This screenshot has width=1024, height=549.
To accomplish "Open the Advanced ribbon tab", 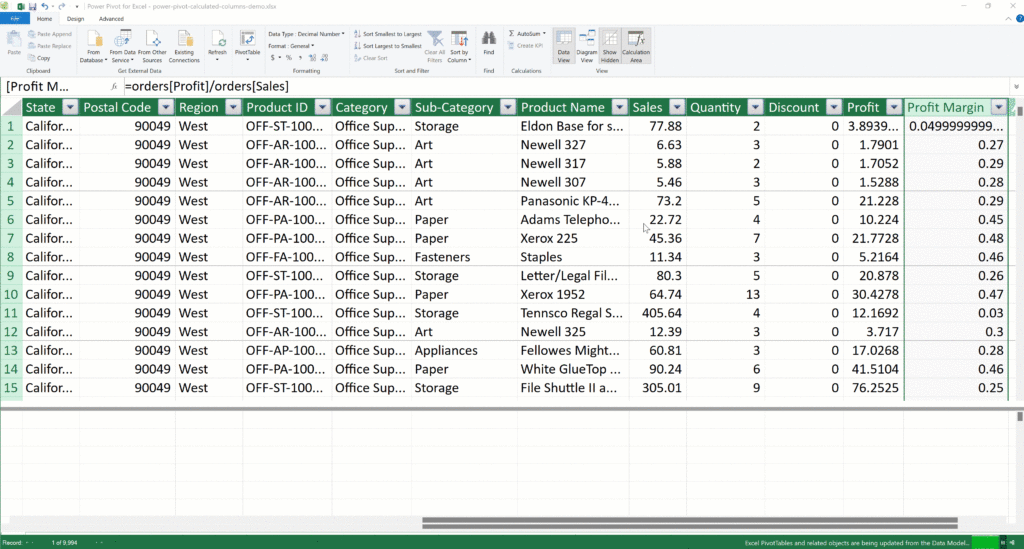I will (x=111, y=19).
